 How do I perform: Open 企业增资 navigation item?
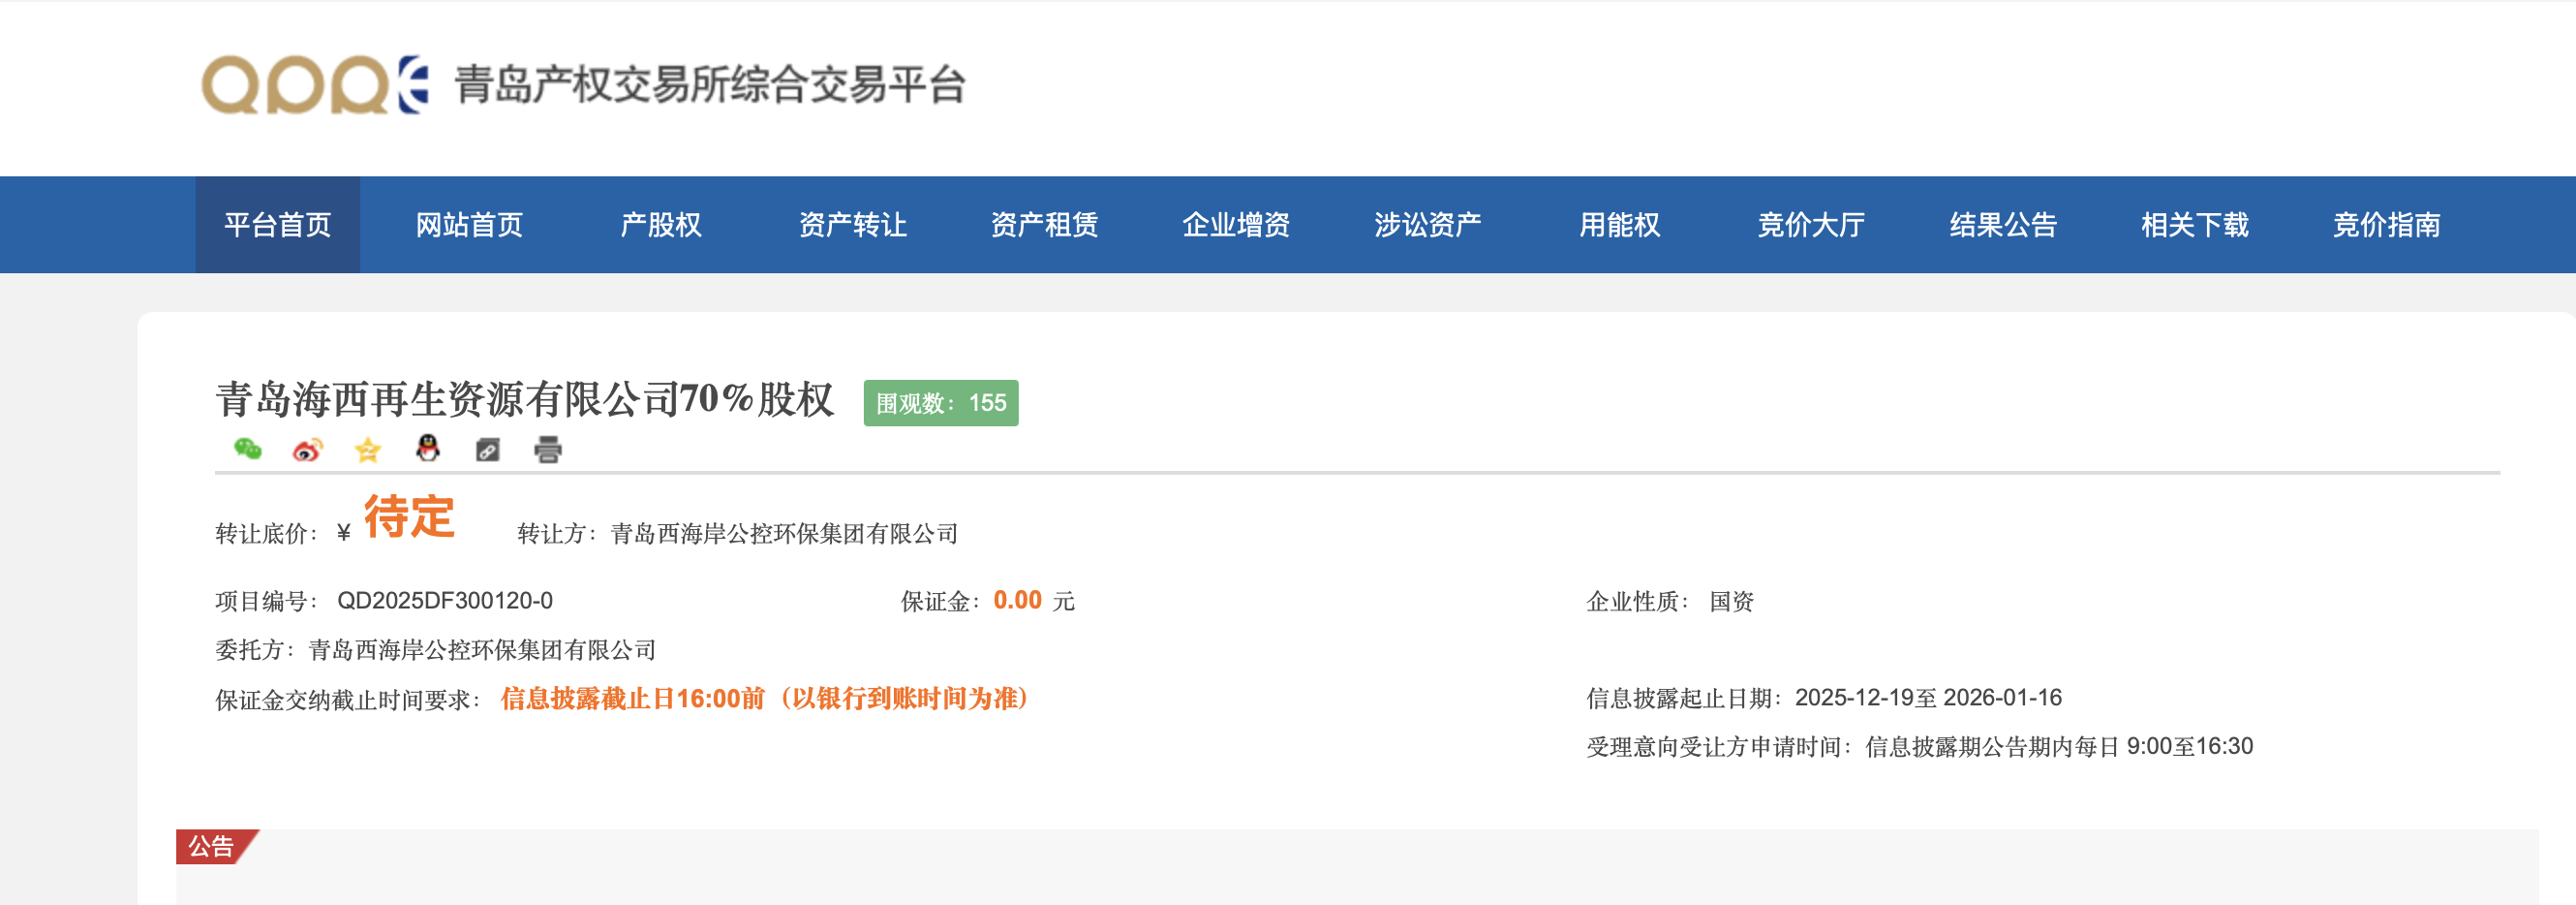[x=1236, y=225]
